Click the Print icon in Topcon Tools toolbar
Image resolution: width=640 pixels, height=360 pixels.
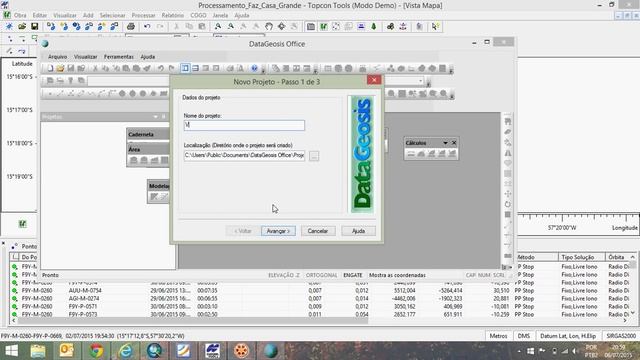pyautogui.click(x=131, y=27)
